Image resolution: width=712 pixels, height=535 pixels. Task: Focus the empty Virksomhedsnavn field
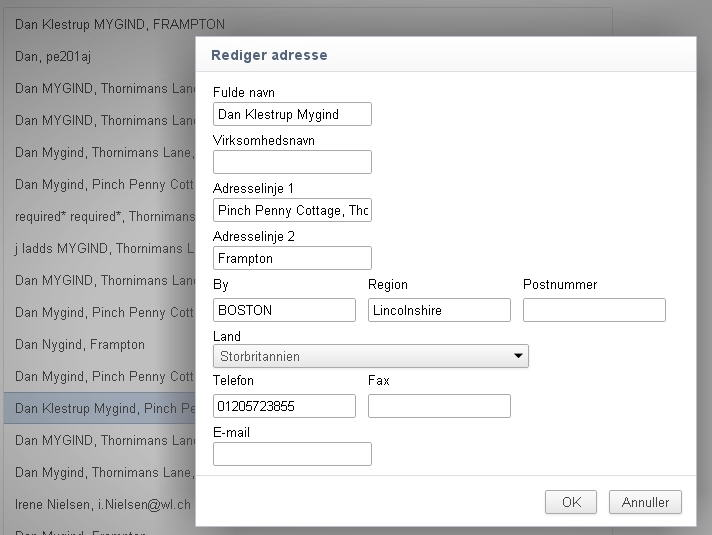click(x=292, y=162)
